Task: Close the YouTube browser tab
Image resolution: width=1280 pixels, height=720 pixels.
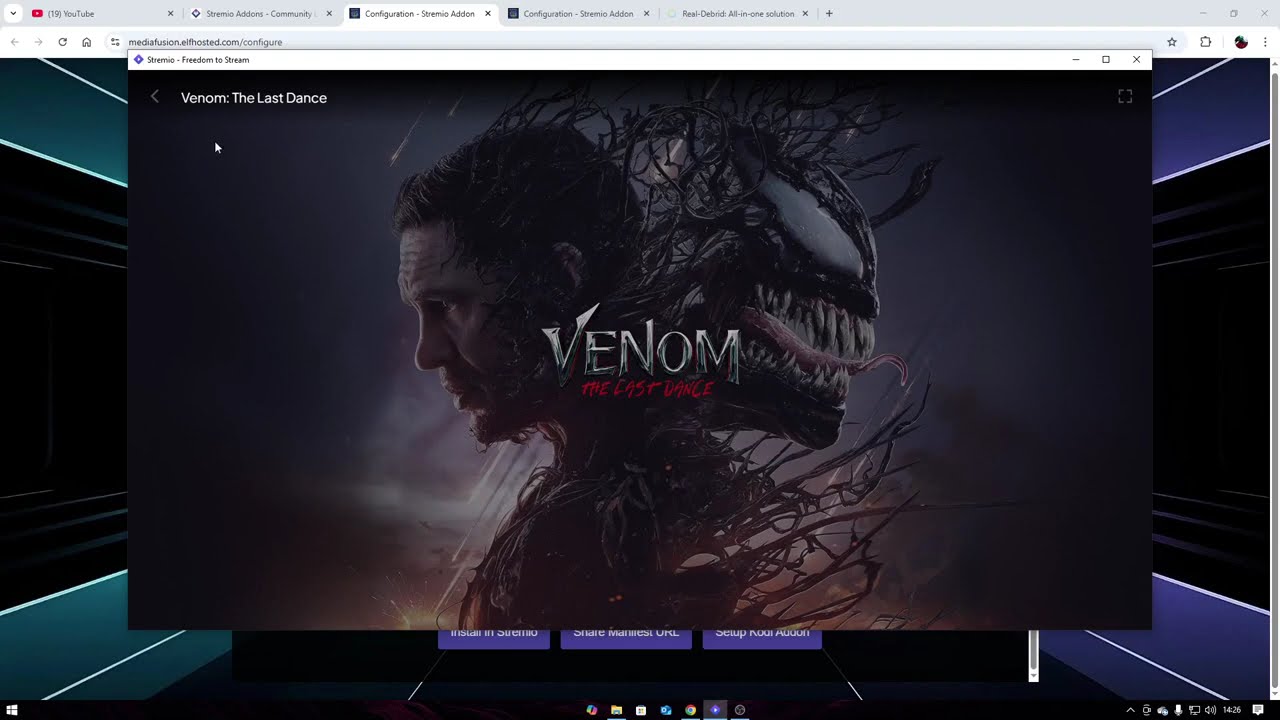Action: [170, 14]
